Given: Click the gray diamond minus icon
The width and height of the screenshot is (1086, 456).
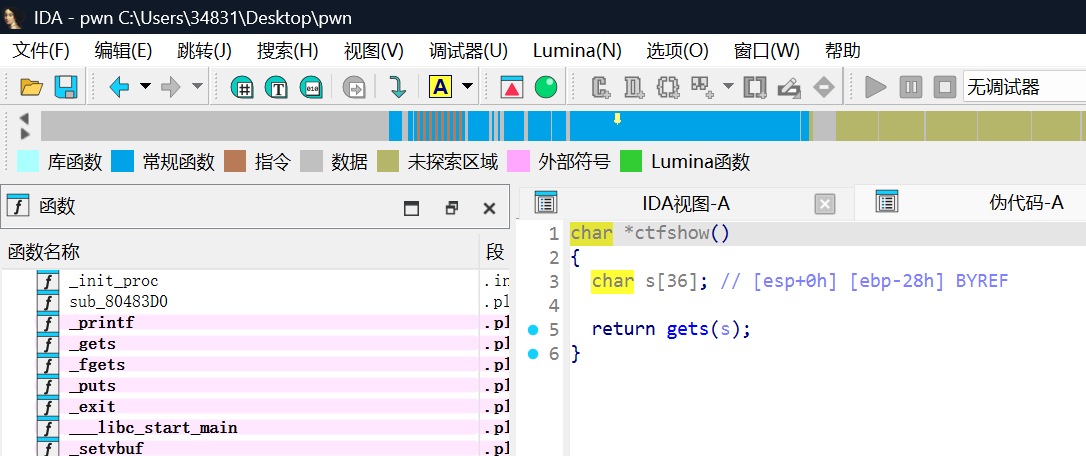Looking at the screenshot, I should (x=824, y=87).
